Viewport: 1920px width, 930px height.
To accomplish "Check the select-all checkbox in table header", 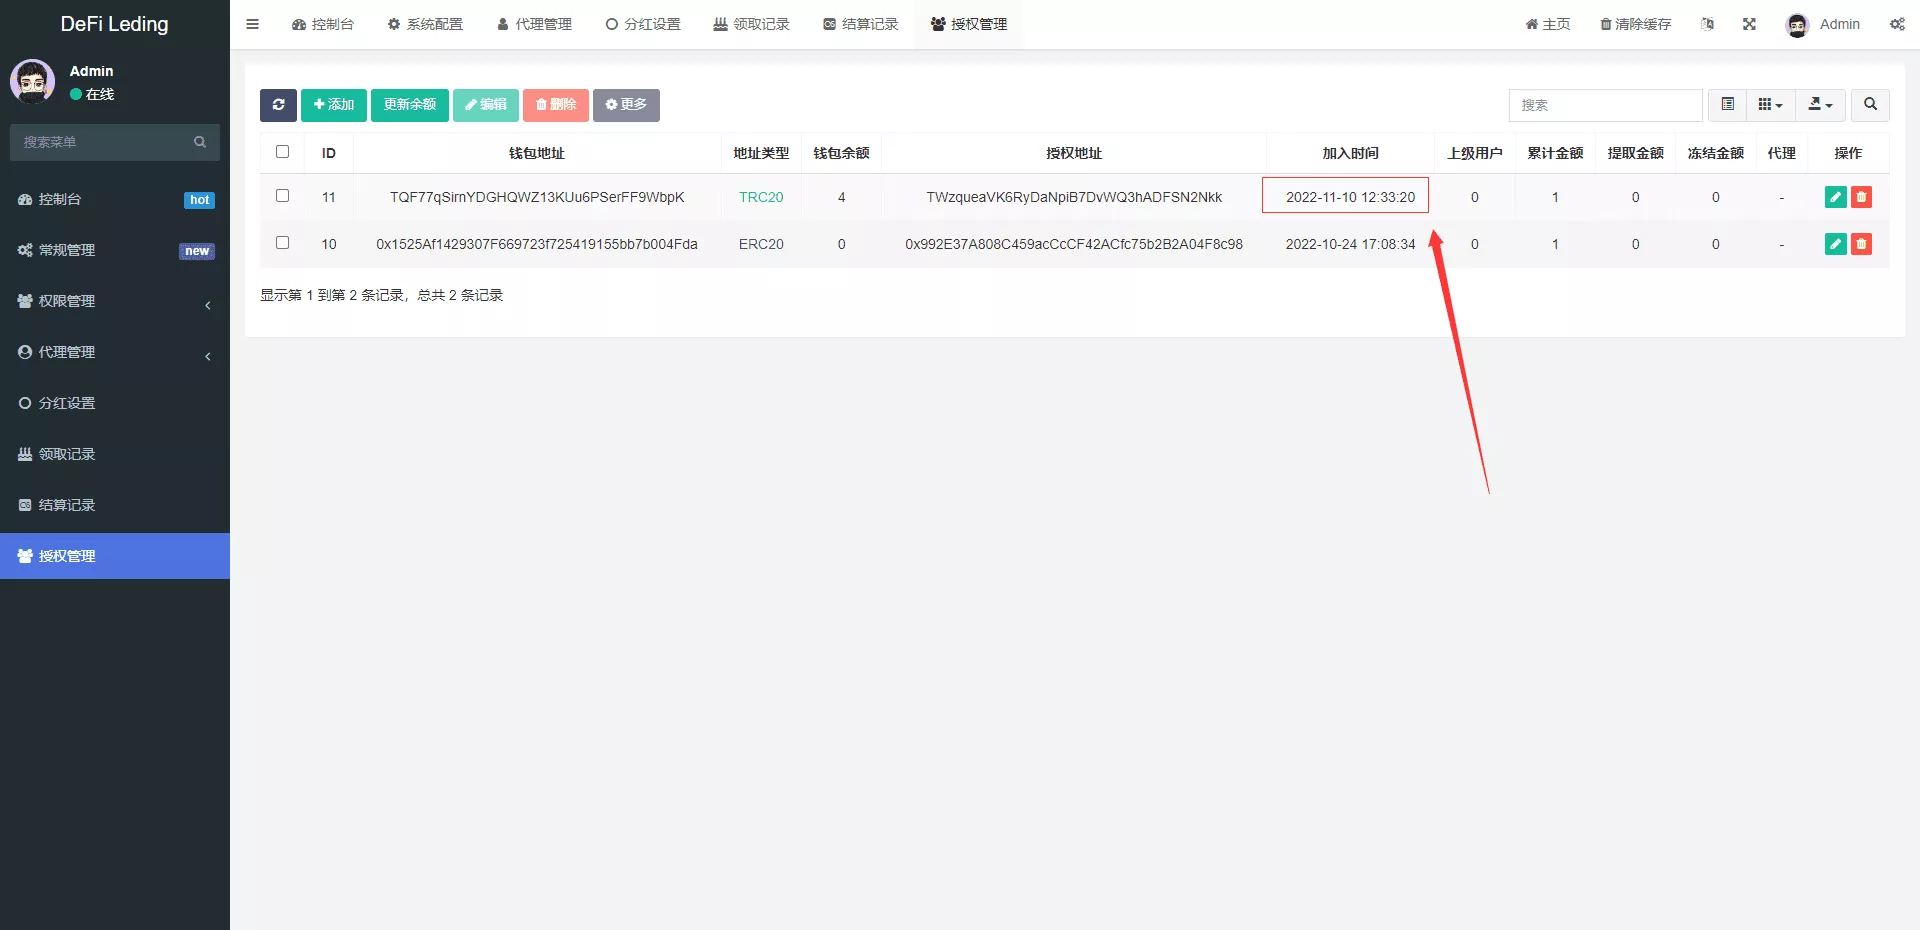I will click(x=282, y=152).
